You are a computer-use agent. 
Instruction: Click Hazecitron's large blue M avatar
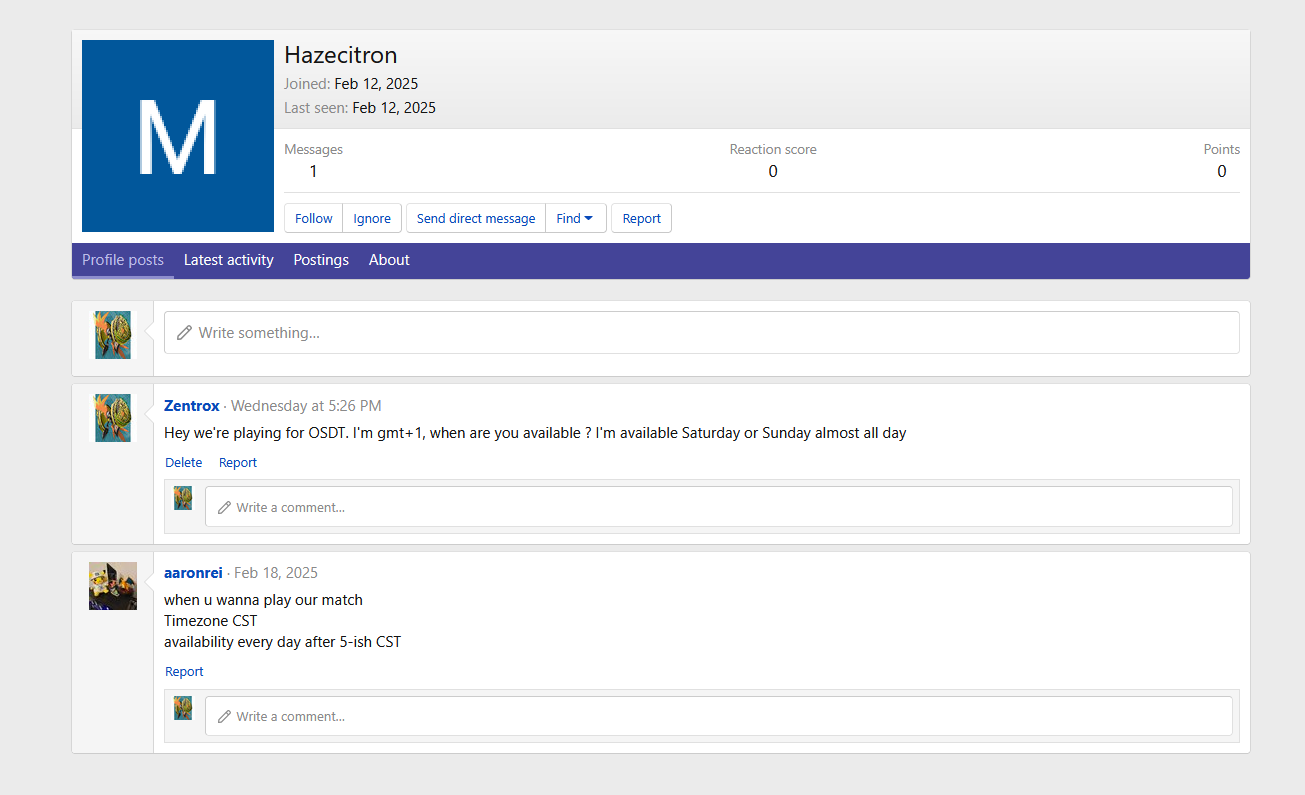(x=177, y=136)
